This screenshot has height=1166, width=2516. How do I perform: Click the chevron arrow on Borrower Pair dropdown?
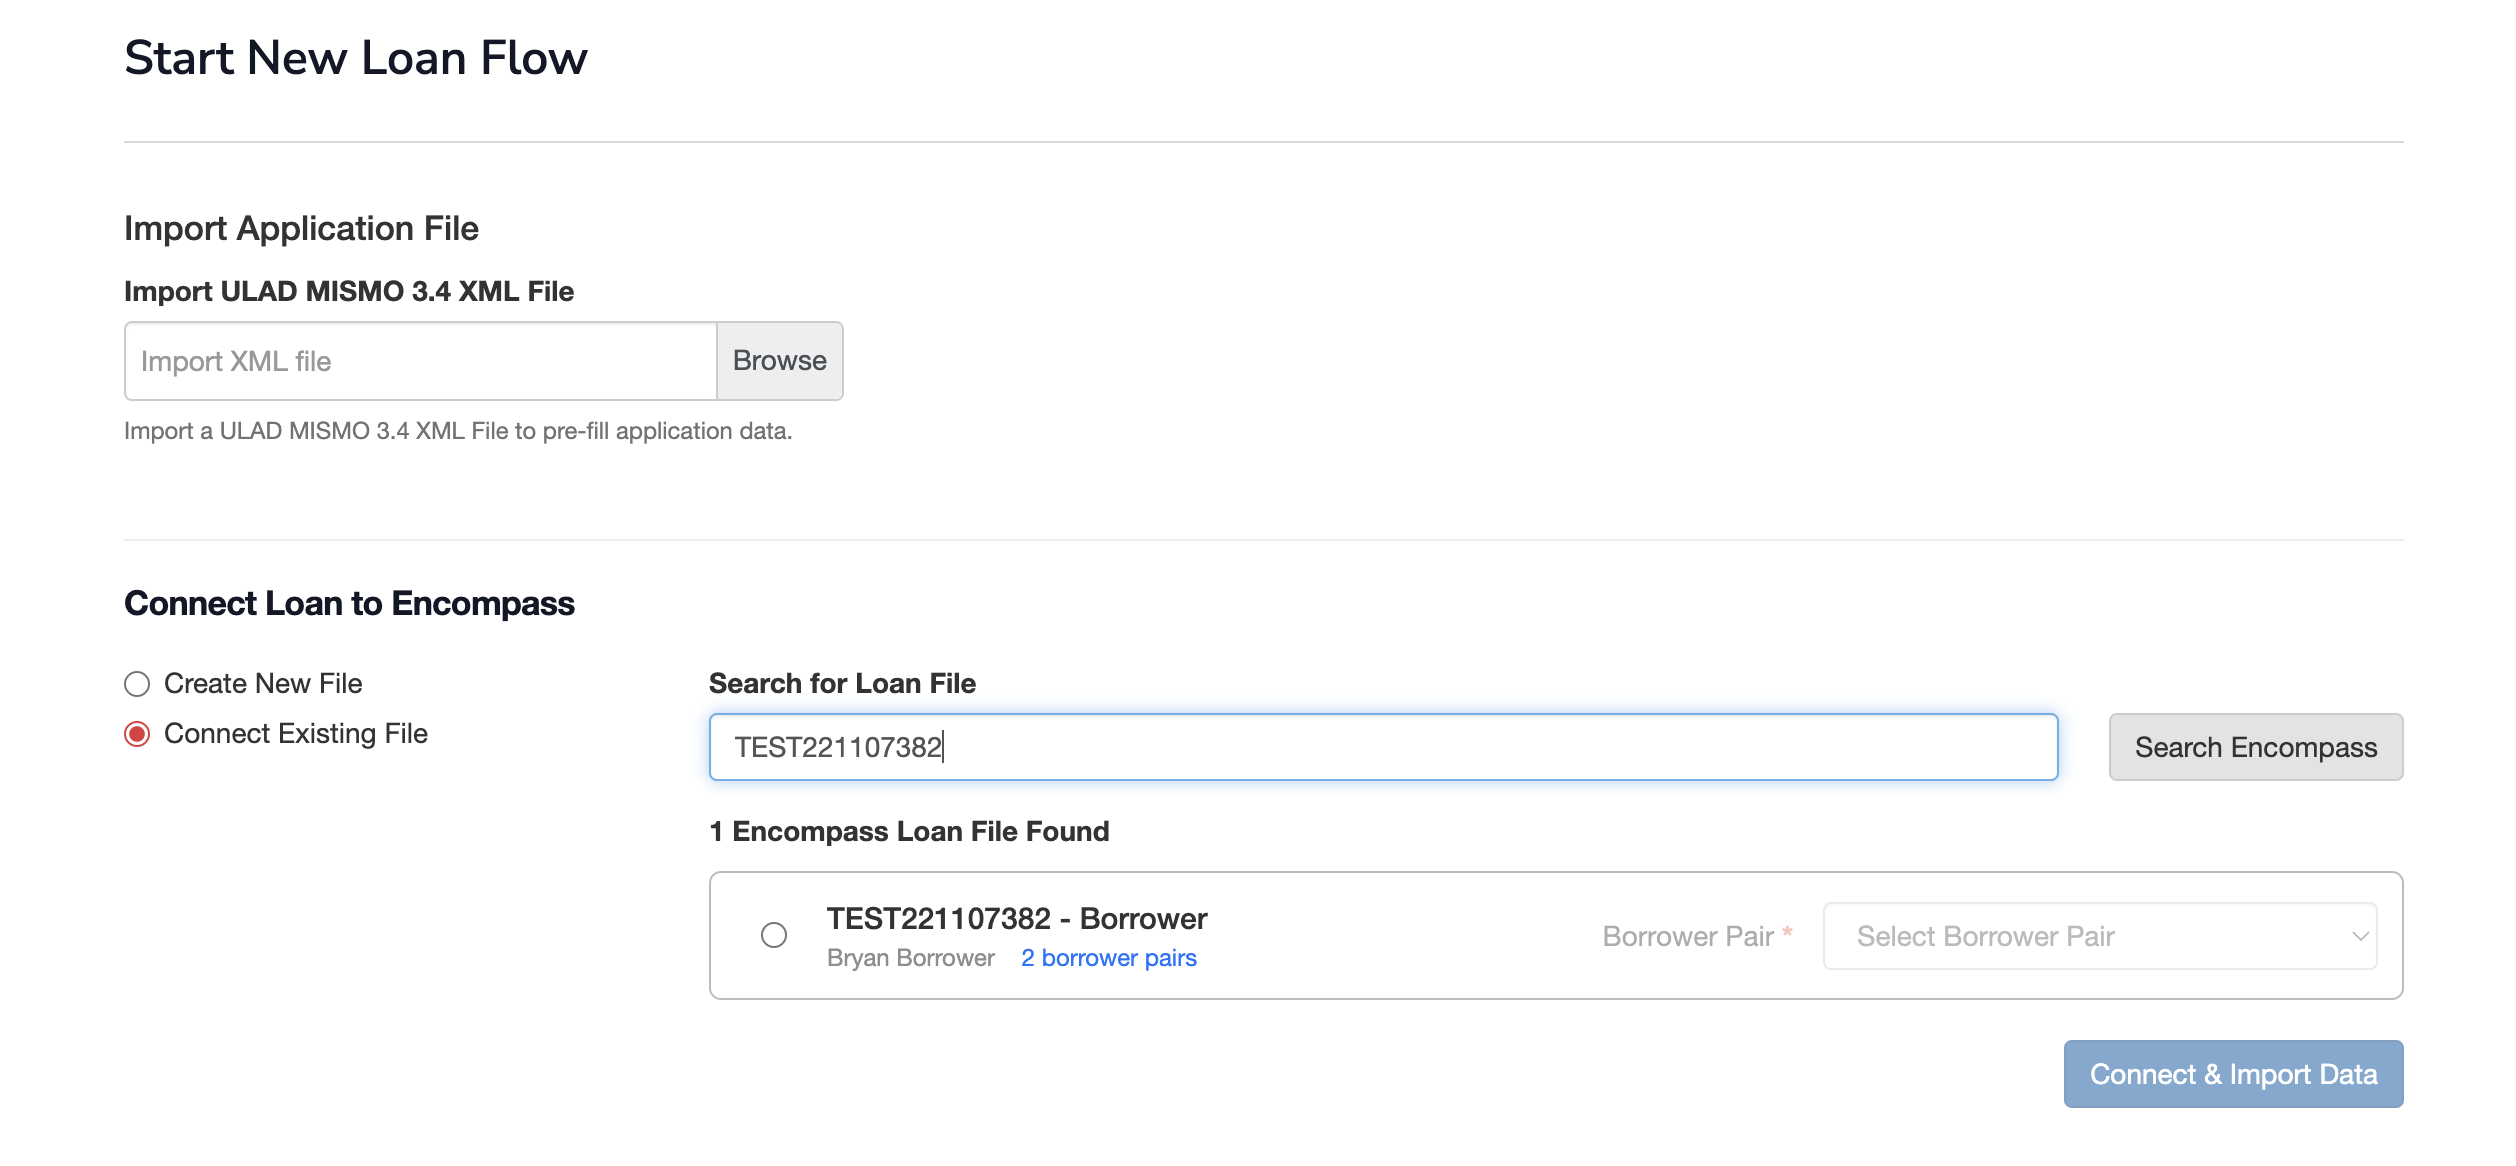pos(2360,936)
